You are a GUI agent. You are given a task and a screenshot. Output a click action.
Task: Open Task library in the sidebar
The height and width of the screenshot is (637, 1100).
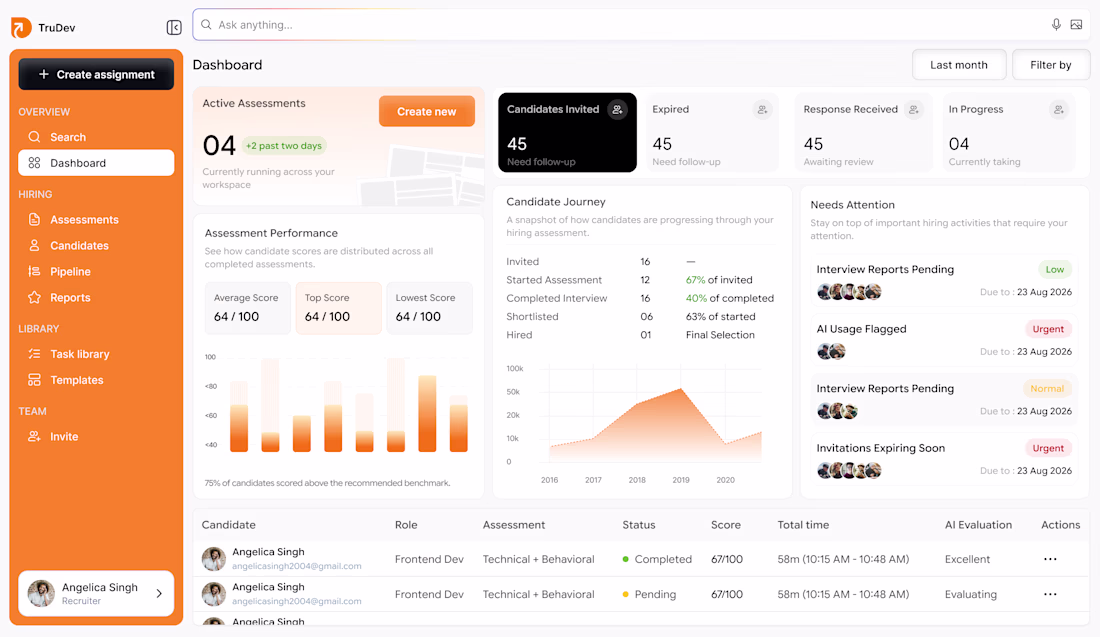(96, 354)
